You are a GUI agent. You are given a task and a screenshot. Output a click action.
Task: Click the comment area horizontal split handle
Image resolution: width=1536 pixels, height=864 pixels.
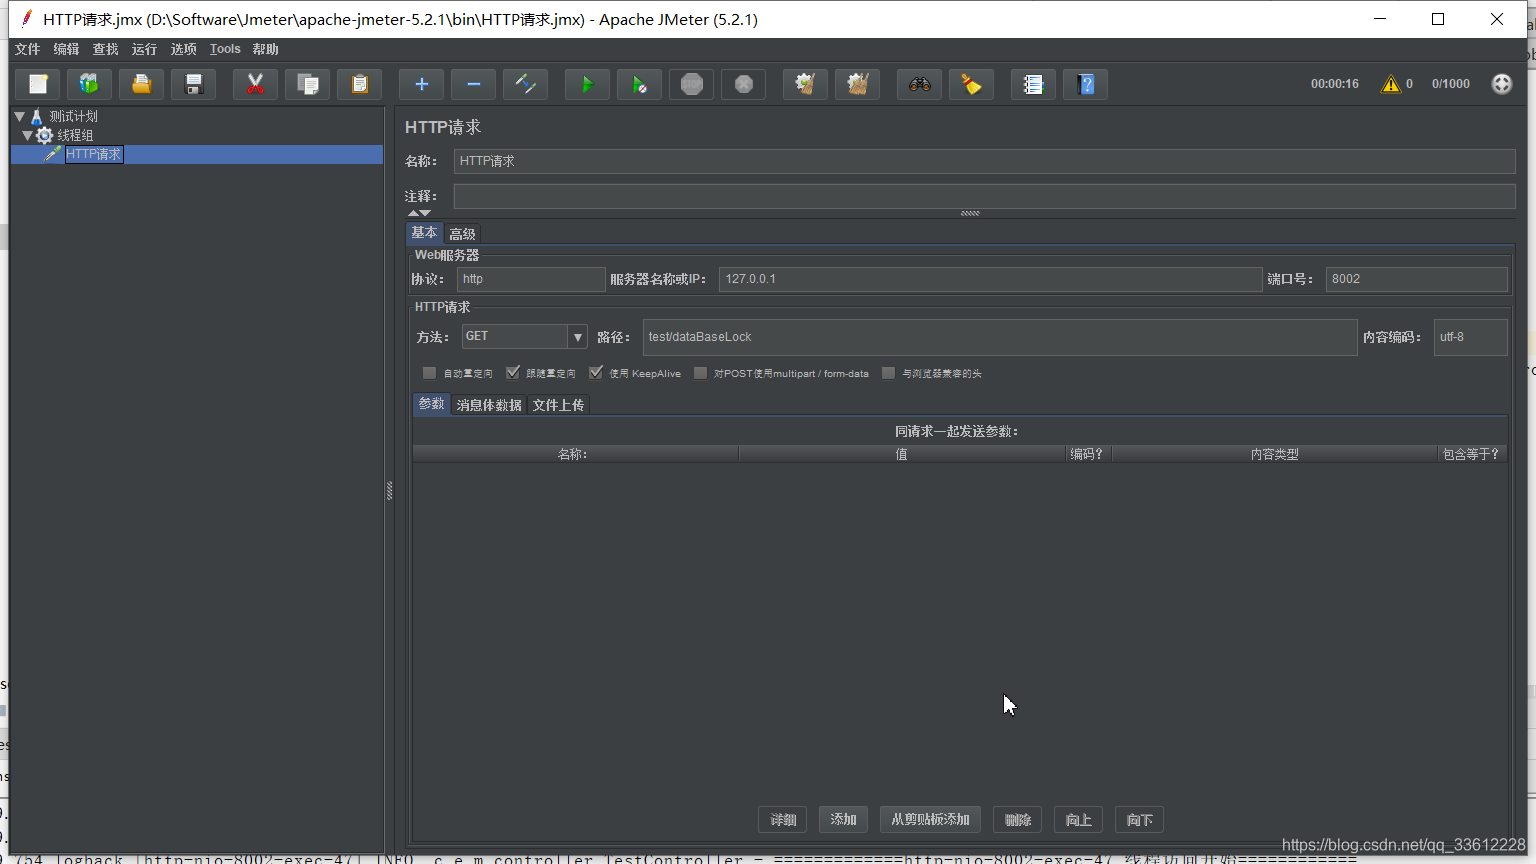(x=970, y=213)
